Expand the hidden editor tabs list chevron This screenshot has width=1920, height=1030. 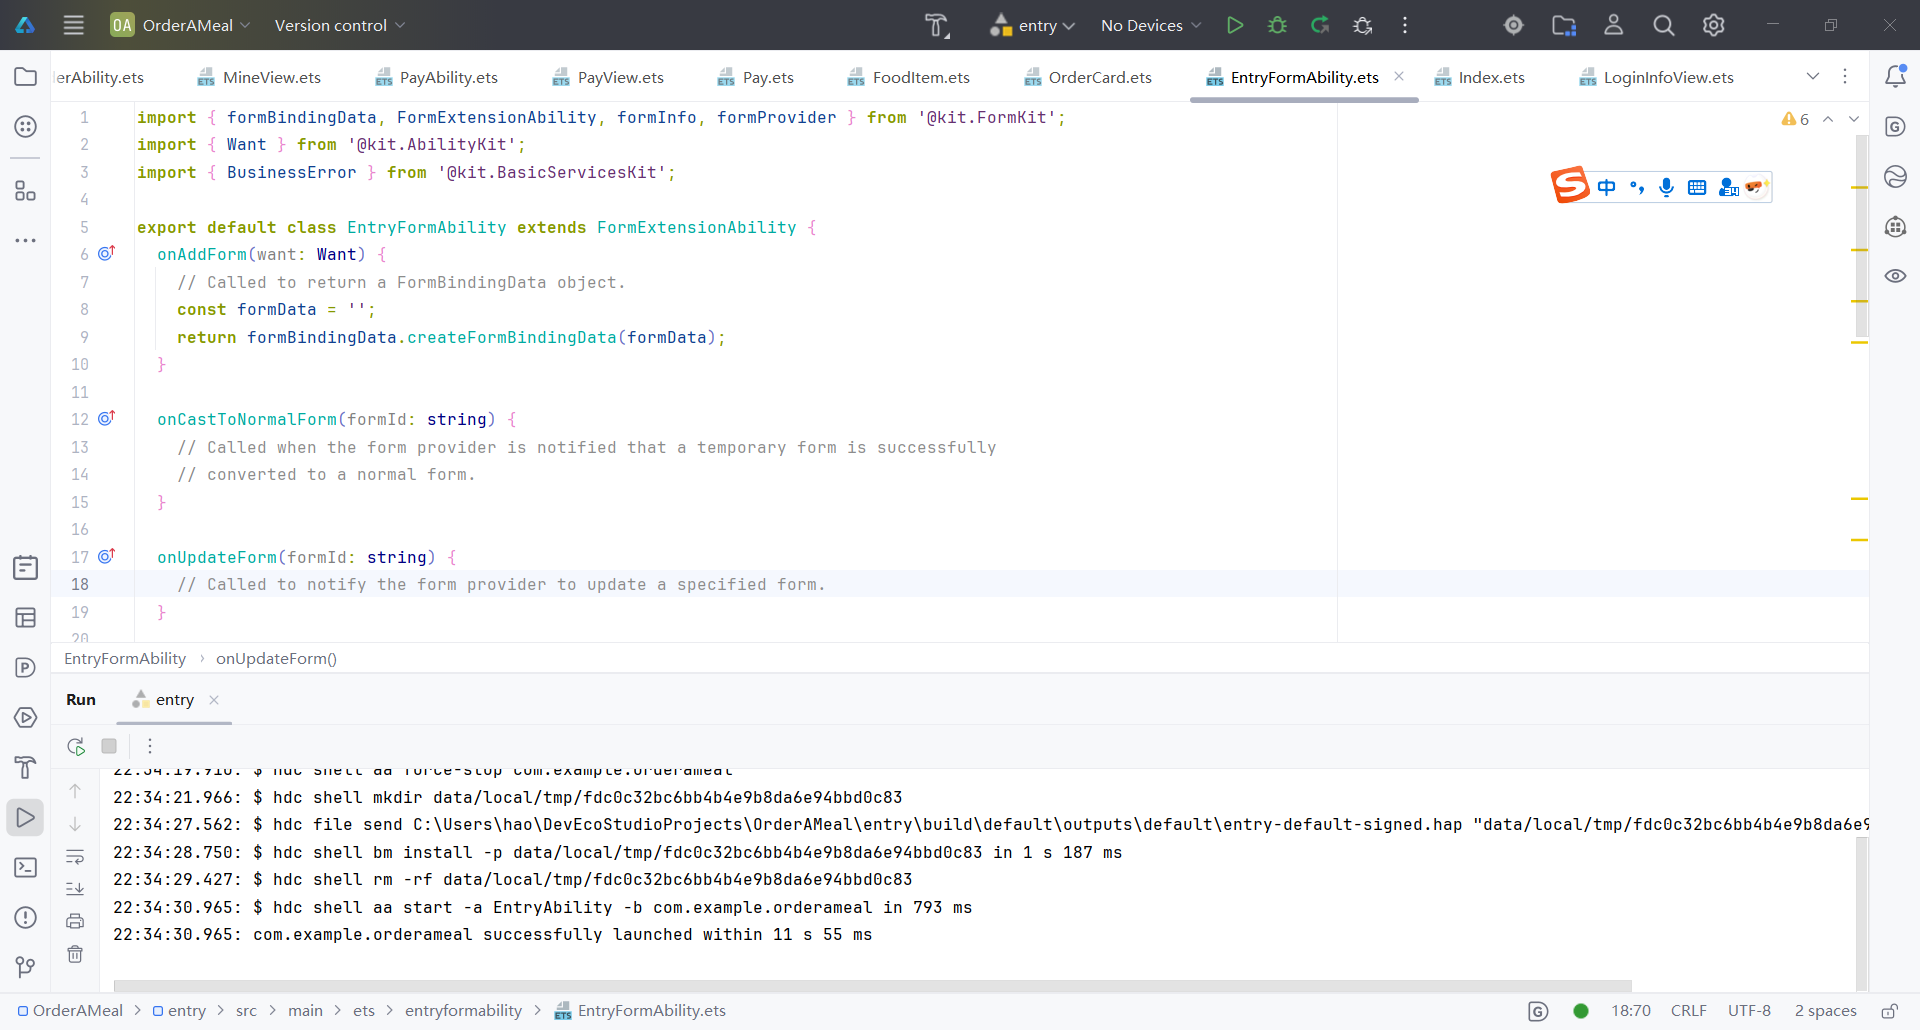[x=1812, y=77]
